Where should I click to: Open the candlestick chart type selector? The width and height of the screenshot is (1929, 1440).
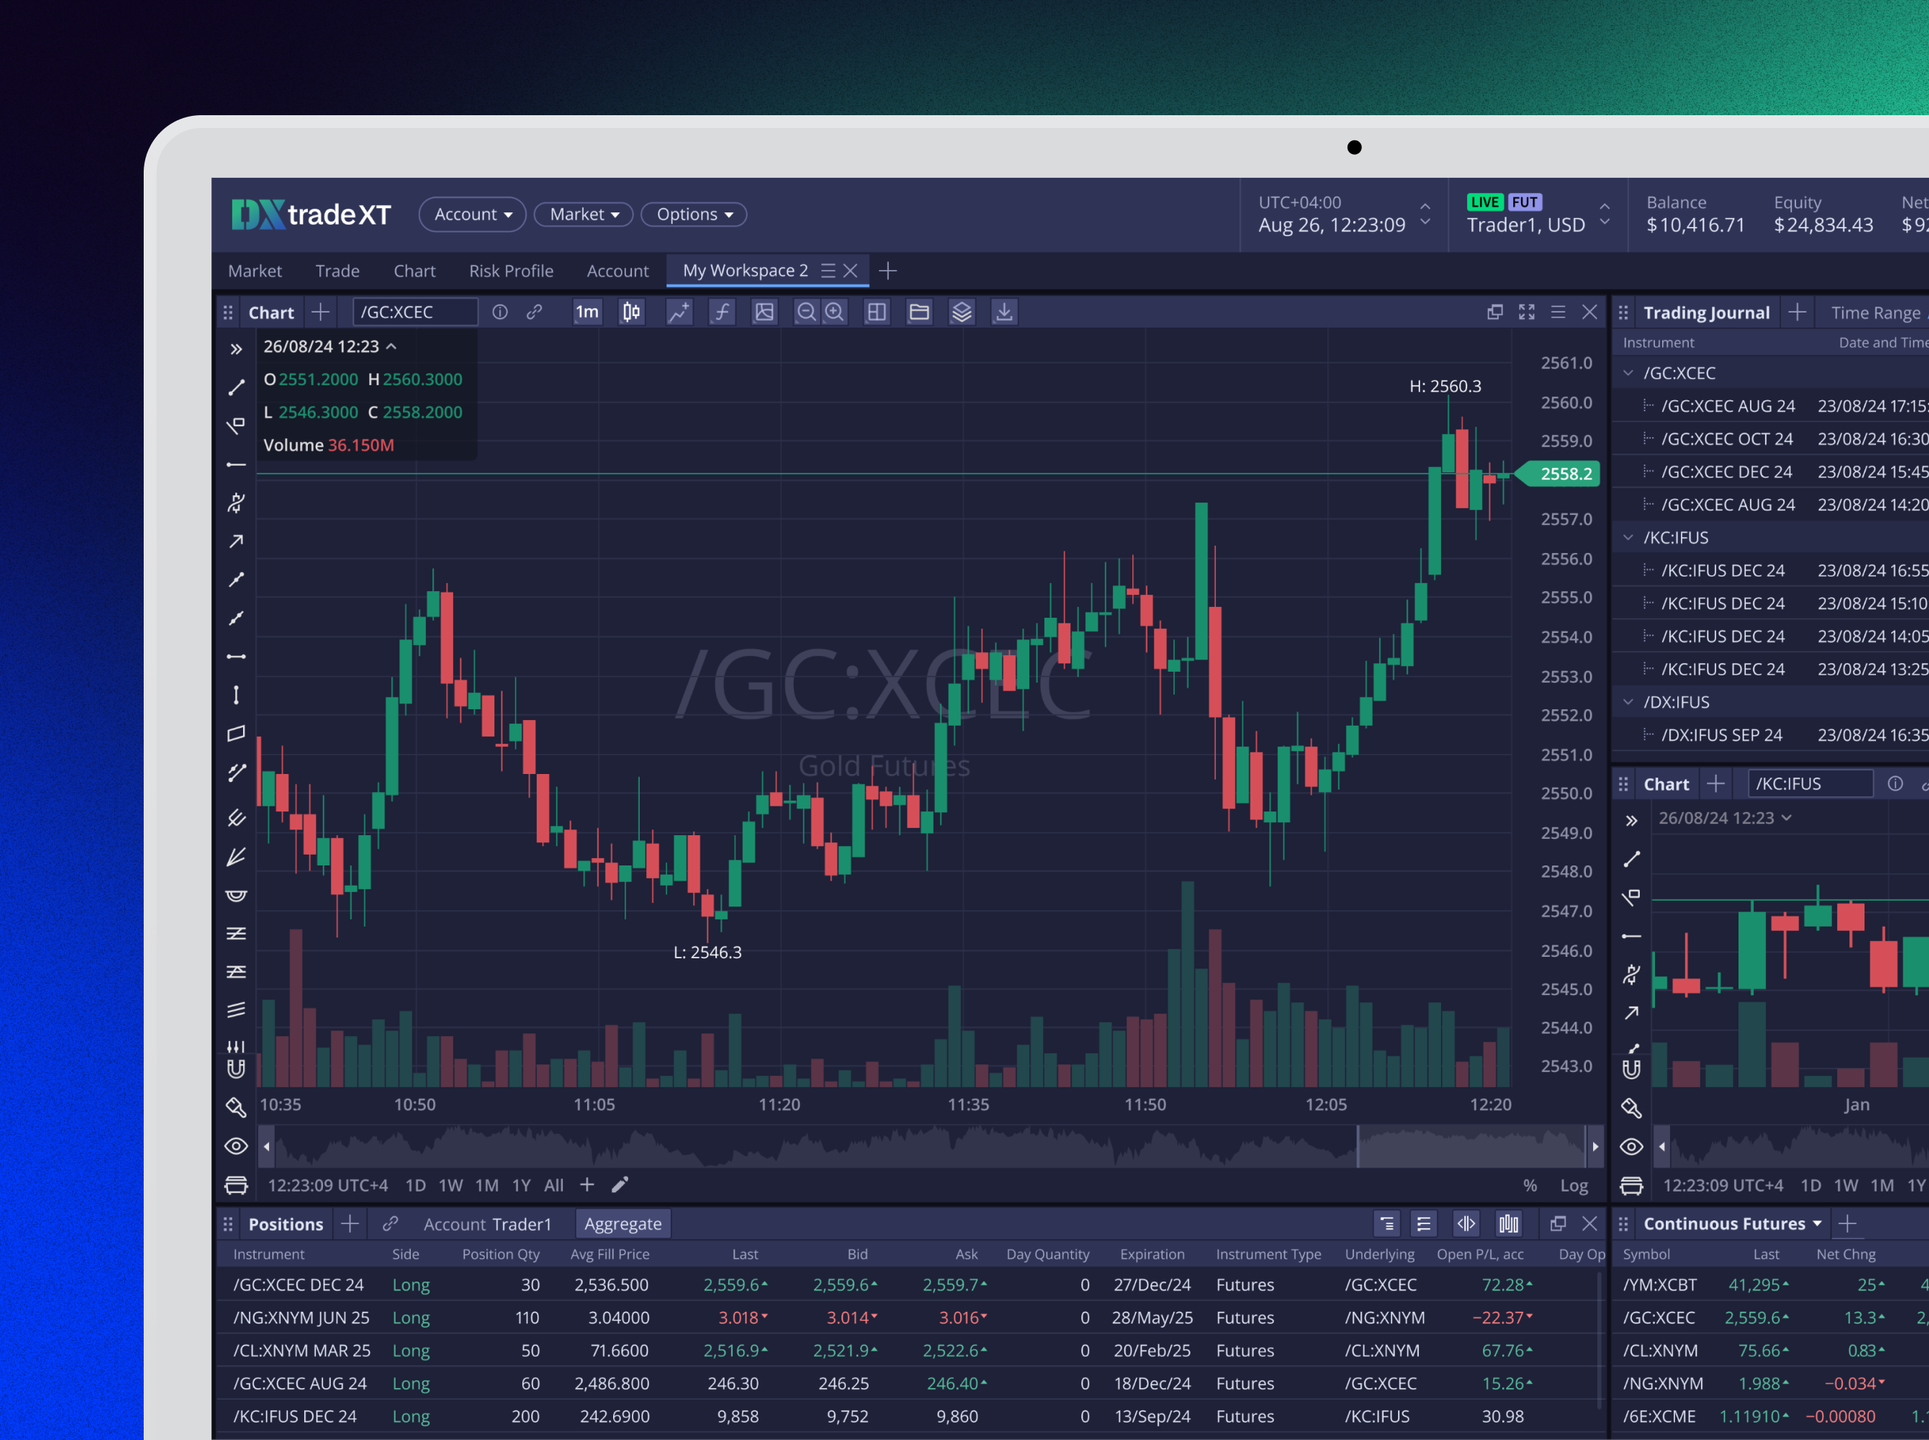[x=631, y=312]
